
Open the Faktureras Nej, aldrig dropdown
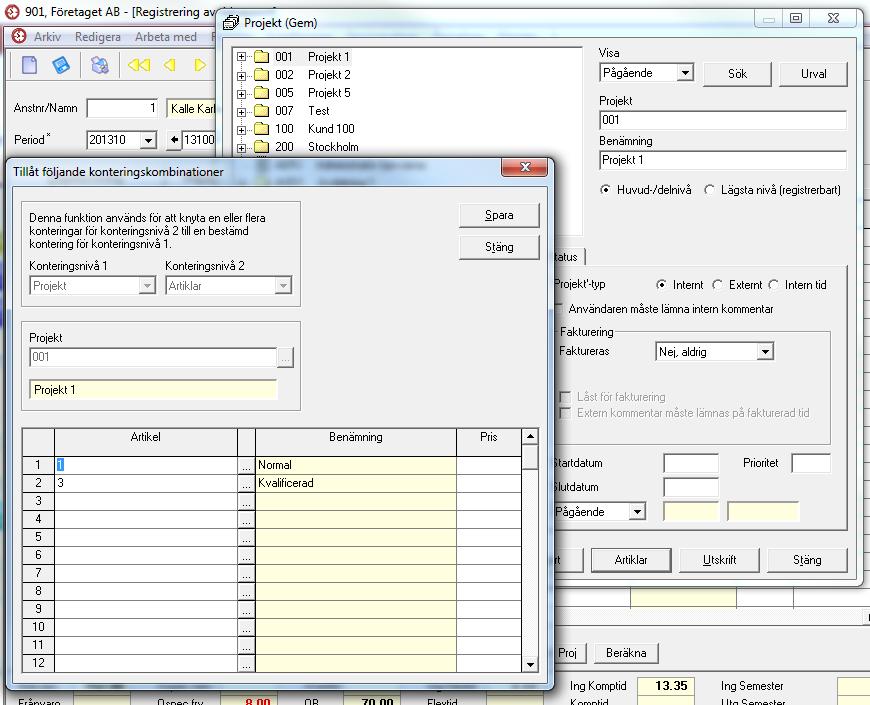coord(765,352)
